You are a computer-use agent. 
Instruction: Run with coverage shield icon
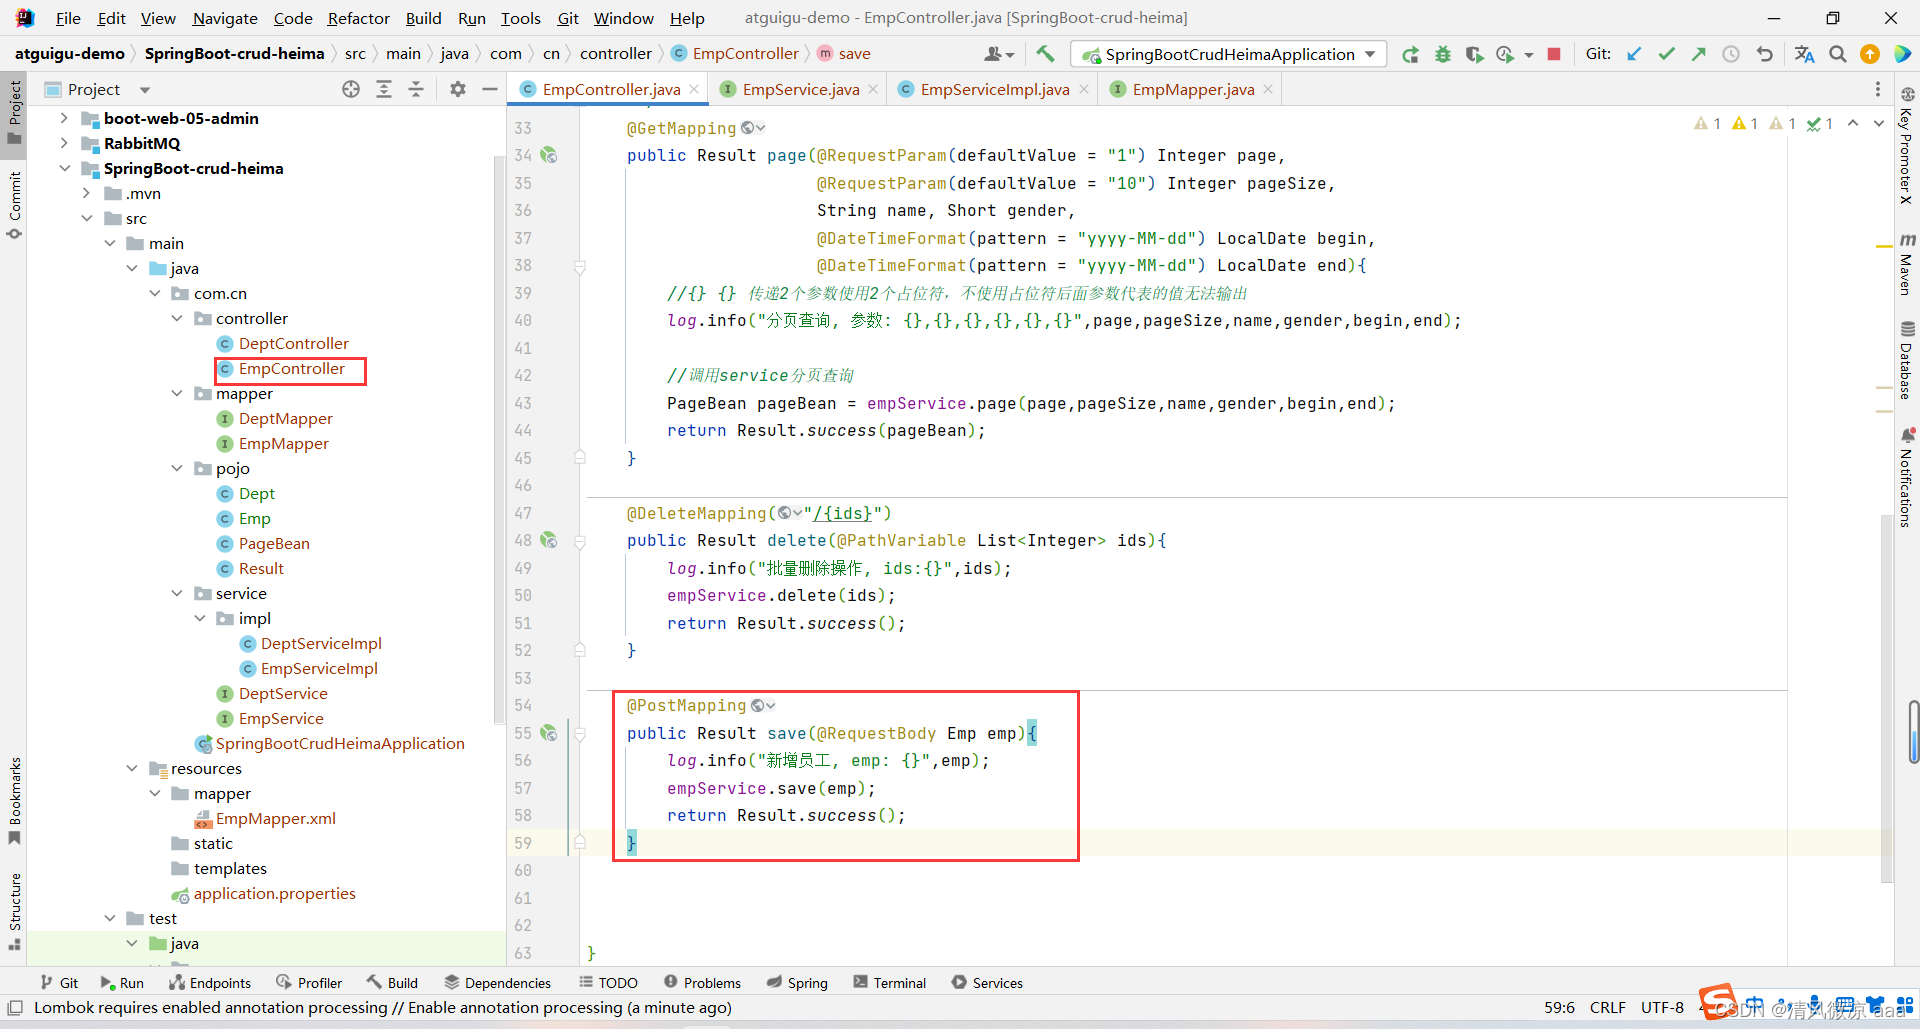(1474, 54)
